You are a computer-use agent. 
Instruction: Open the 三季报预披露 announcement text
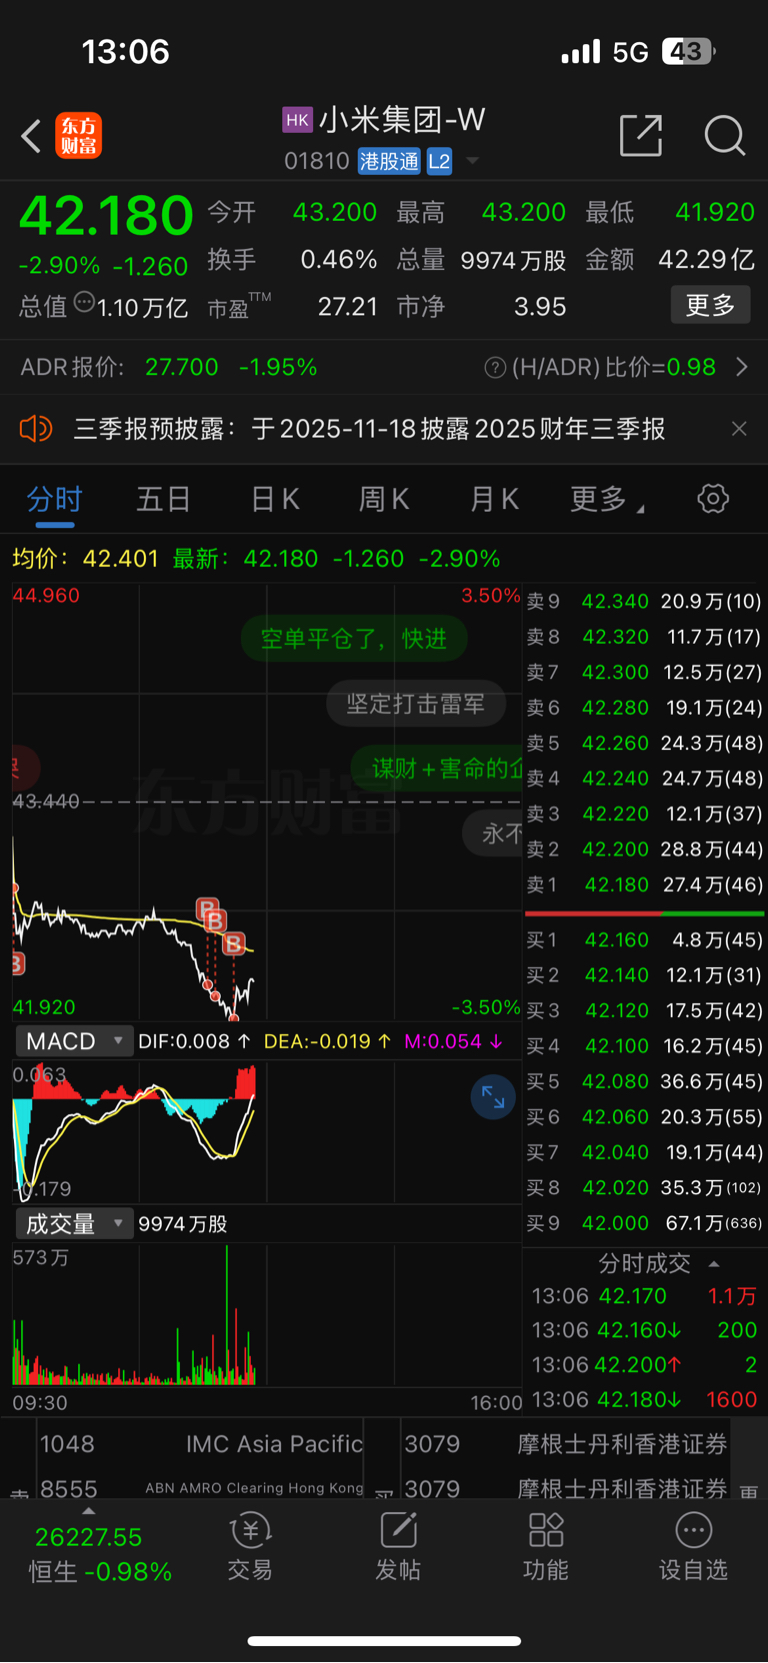[x=370, y=429]
